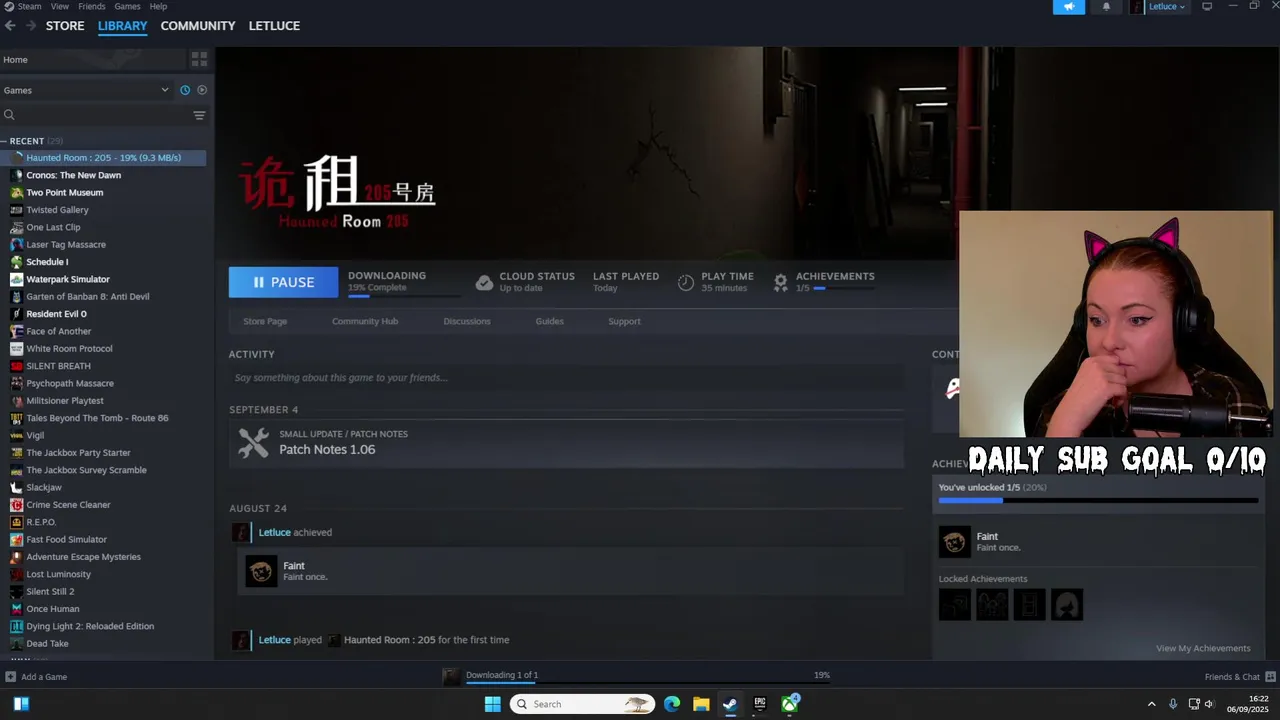Open the Community Hub link
This screenshot has height=720, width=1280.
[365, 321]
